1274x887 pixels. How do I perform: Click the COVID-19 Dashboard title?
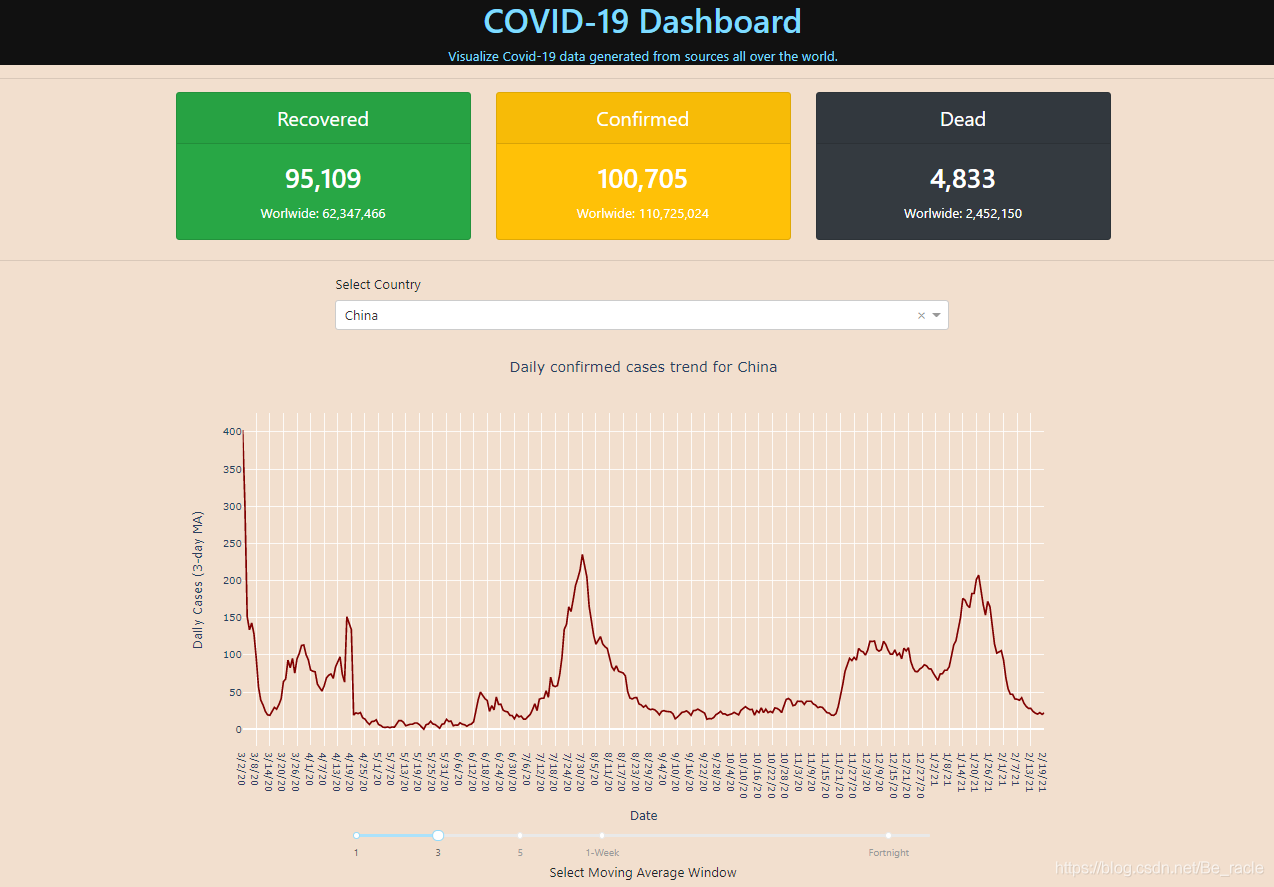pyautogui.click(x=643, y=21)
